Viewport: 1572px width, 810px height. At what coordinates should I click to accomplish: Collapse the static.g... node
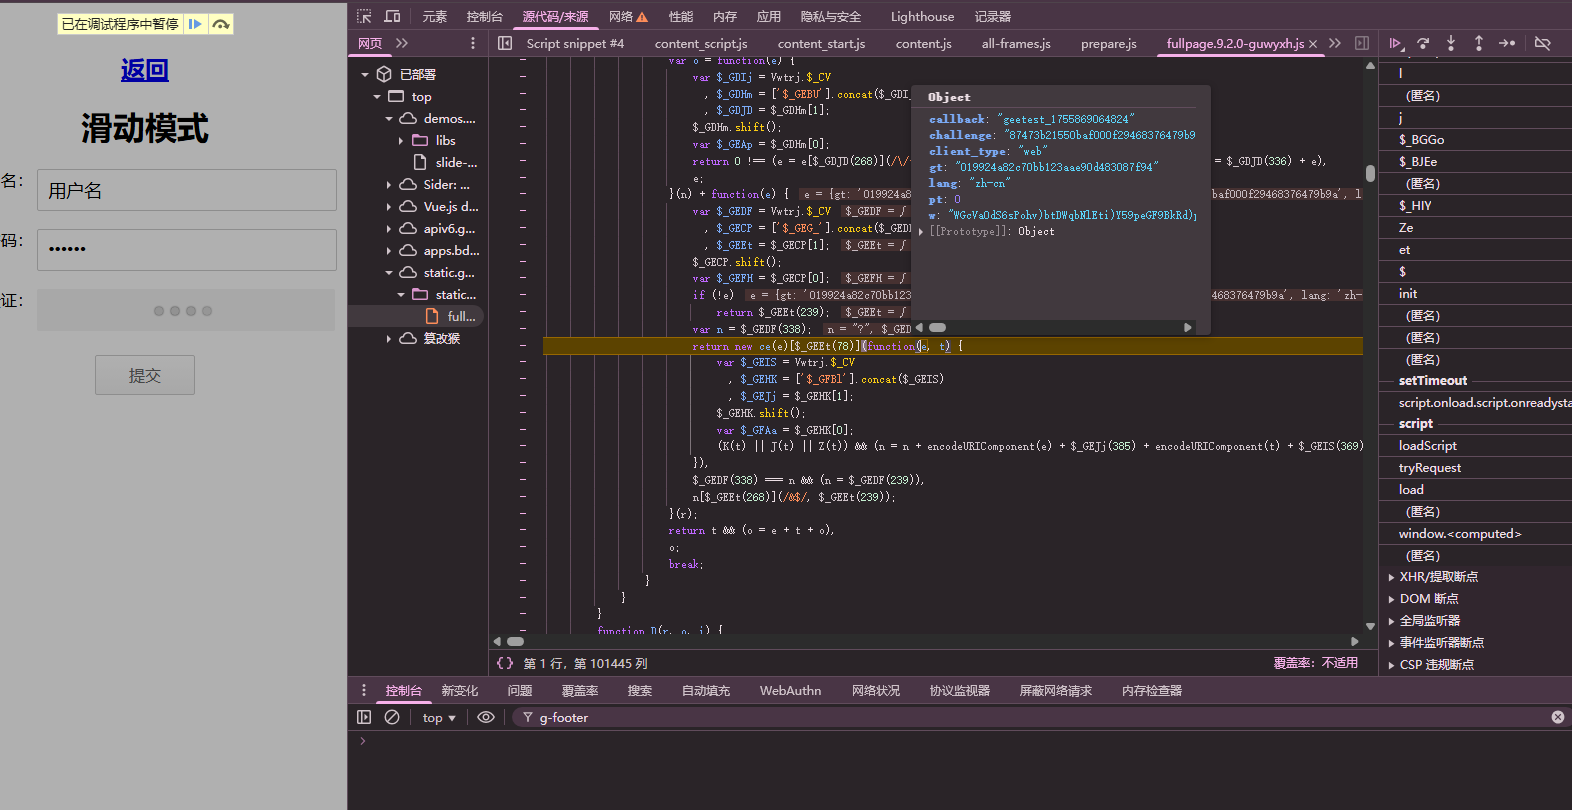(x=389, y=273)
